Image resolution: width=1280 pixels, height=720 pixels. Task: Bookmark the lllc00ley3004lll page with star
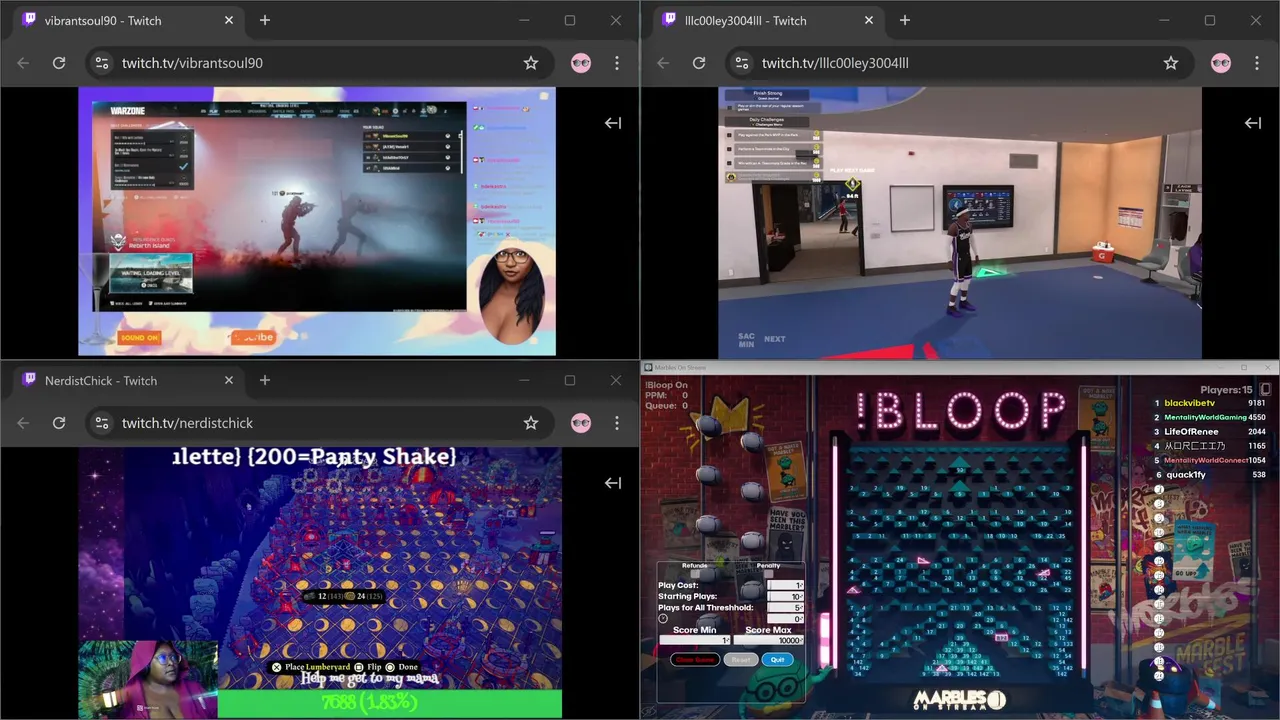(x=1171, y=63)
